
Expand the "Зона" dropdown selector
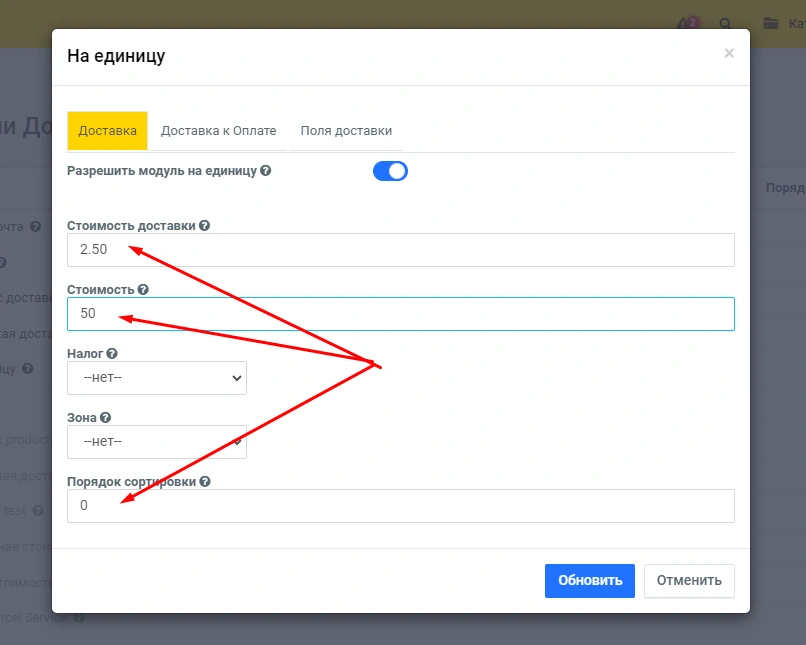[157, 442]
